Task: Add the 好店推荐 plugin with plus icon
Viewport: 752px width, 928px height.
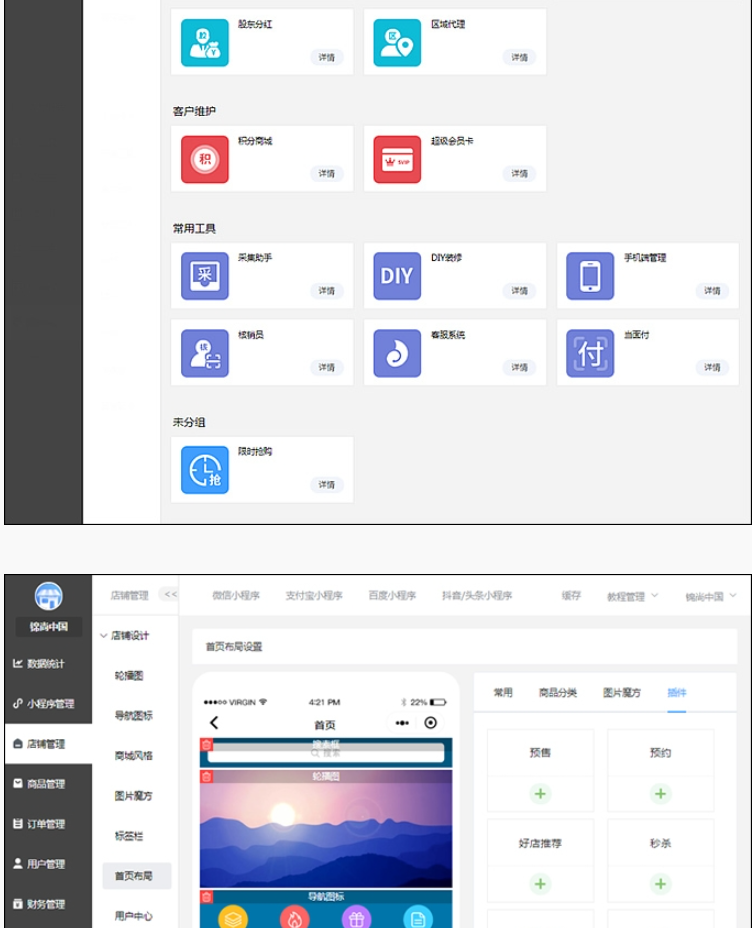Action: [x=540, y=884]
